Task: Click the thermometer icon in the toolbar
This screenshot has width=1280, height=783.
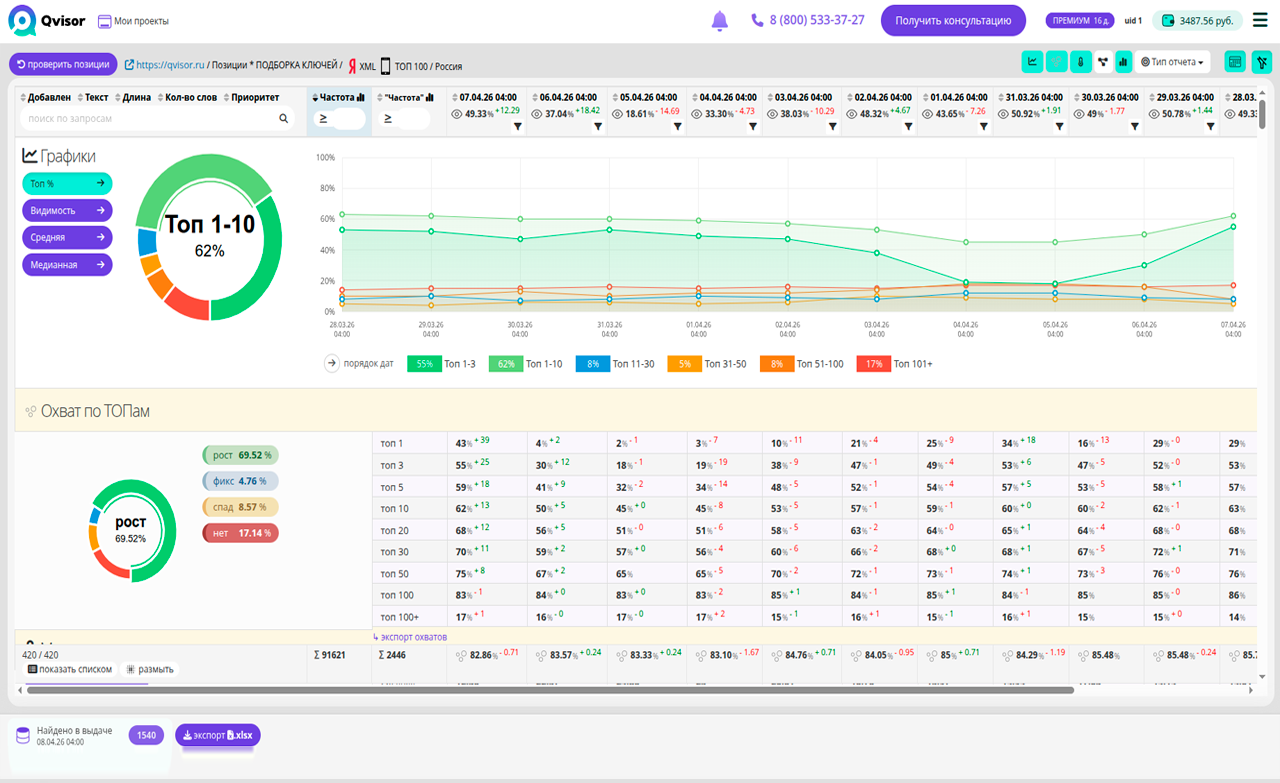Action: [x=1079, y=62]
